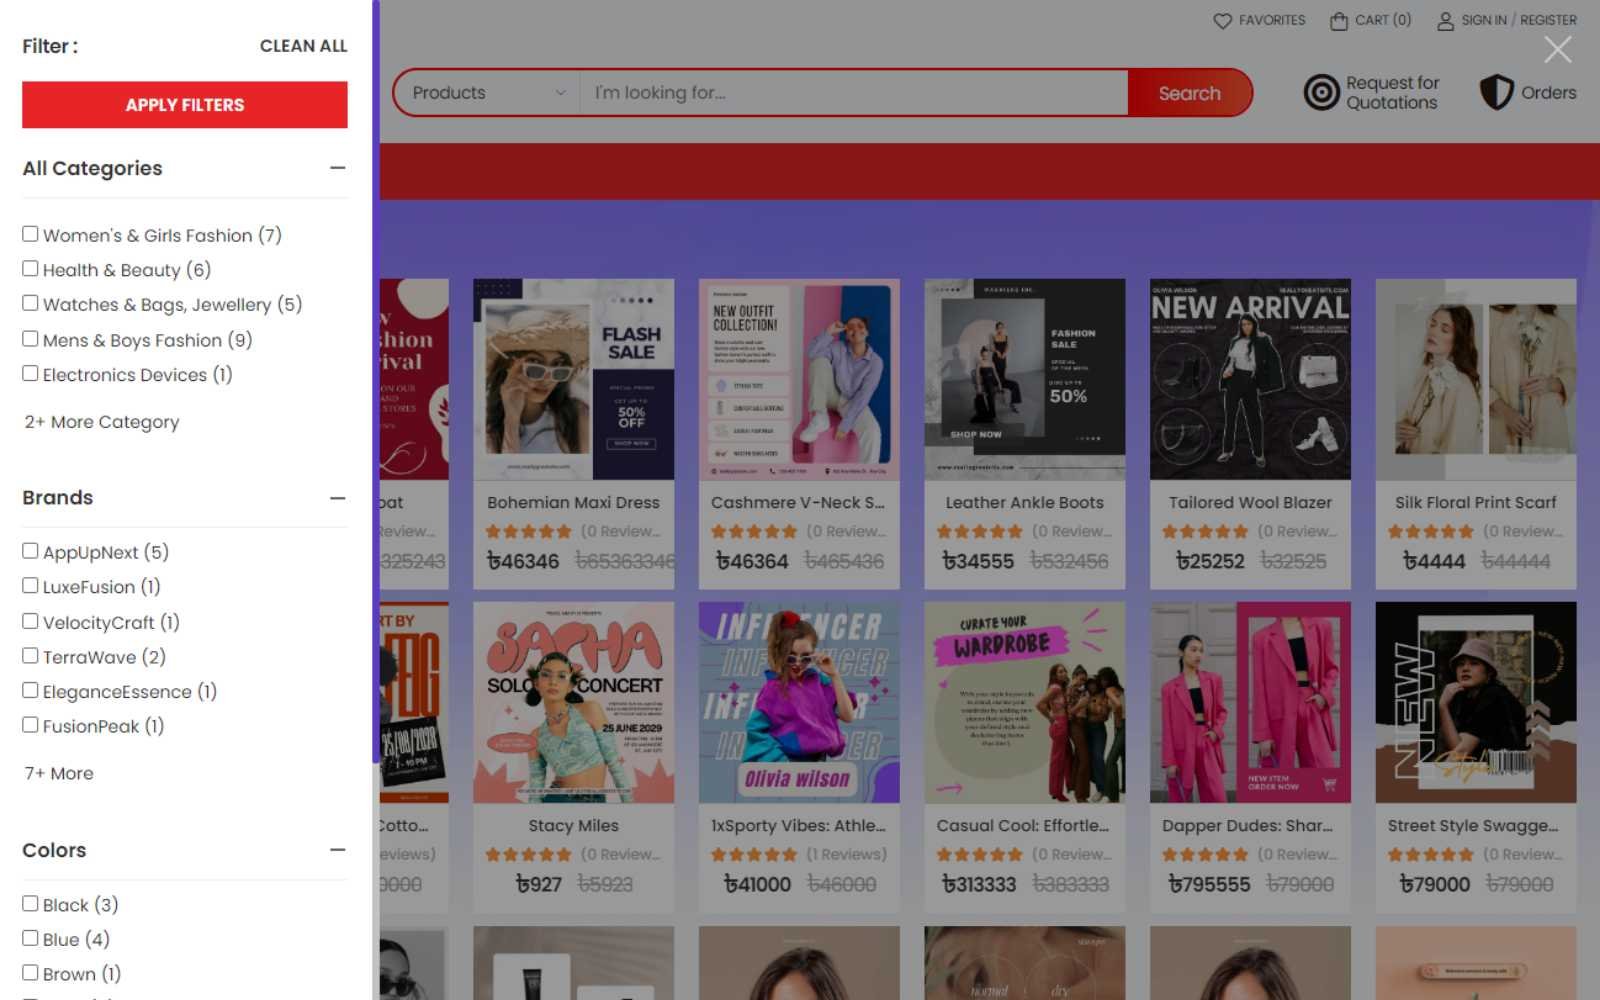Click CLEAN ALL to reset filters
Screen dimensions: 1600x1000
(304, 46)
